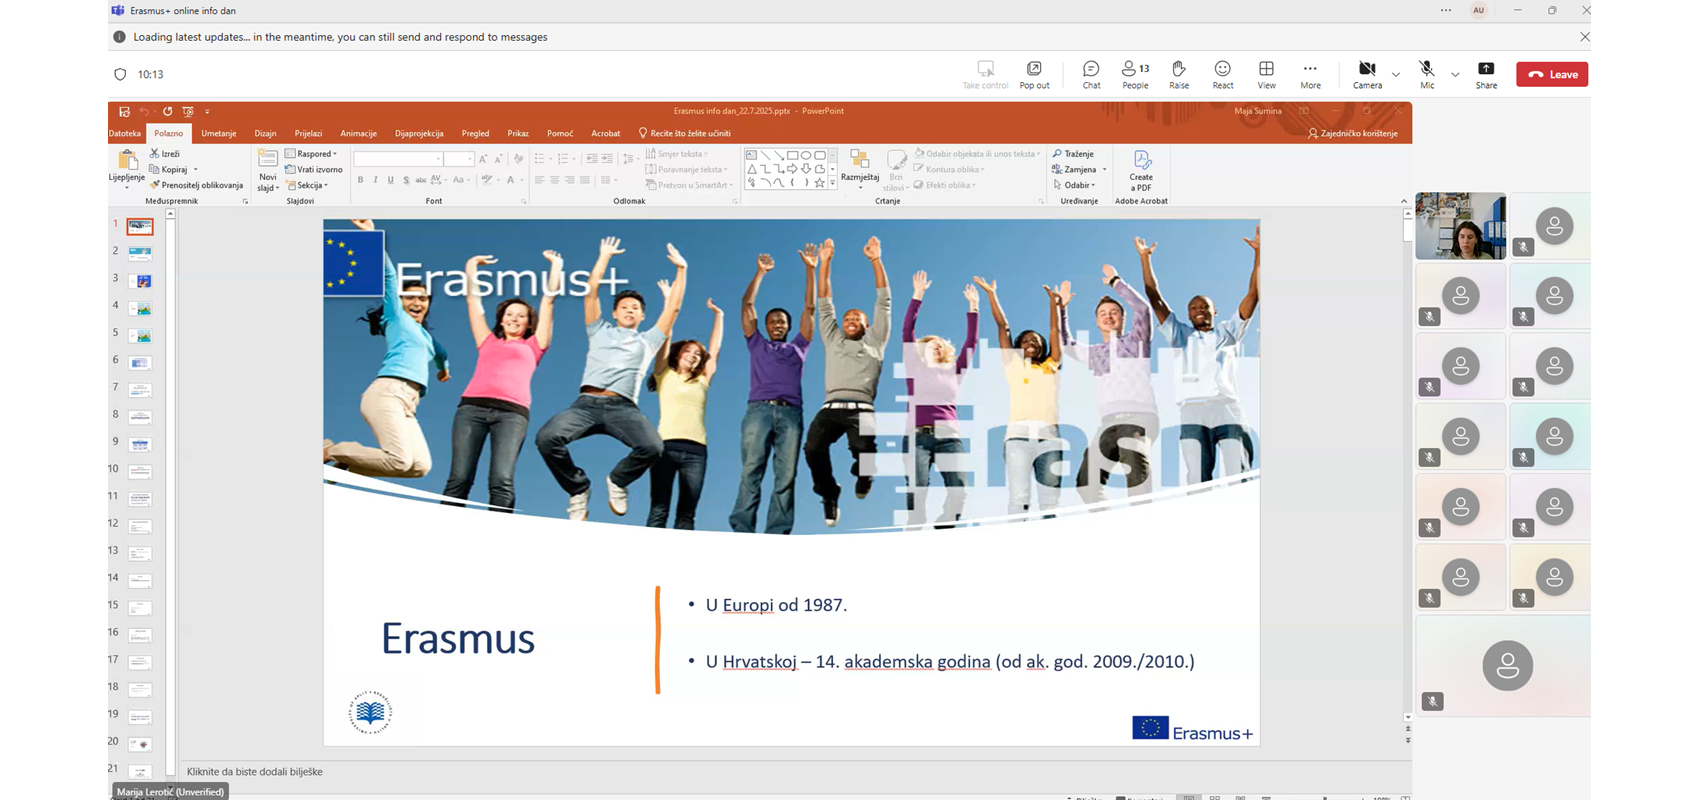Screen dimensions: 1700x800
Task: Click the font size combo box
Action: [x=459, y=159]
